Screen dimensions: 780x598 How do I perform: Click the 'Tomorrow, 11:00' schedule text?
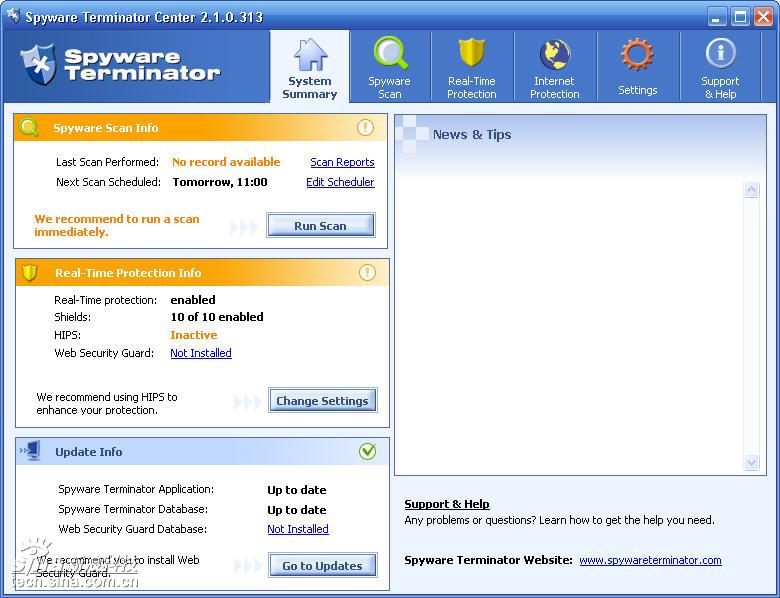tap(220, 182)
